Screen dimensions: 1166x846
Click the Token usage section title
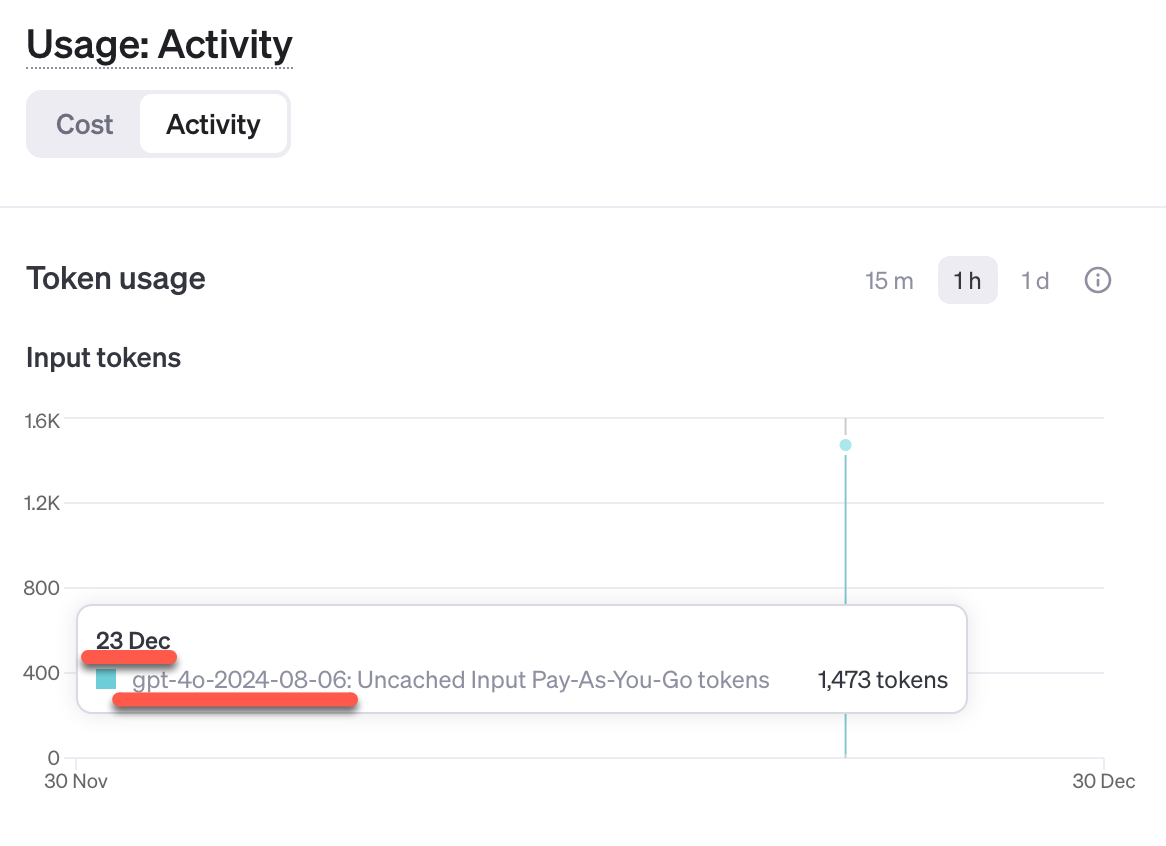click(x=116, y=278)
